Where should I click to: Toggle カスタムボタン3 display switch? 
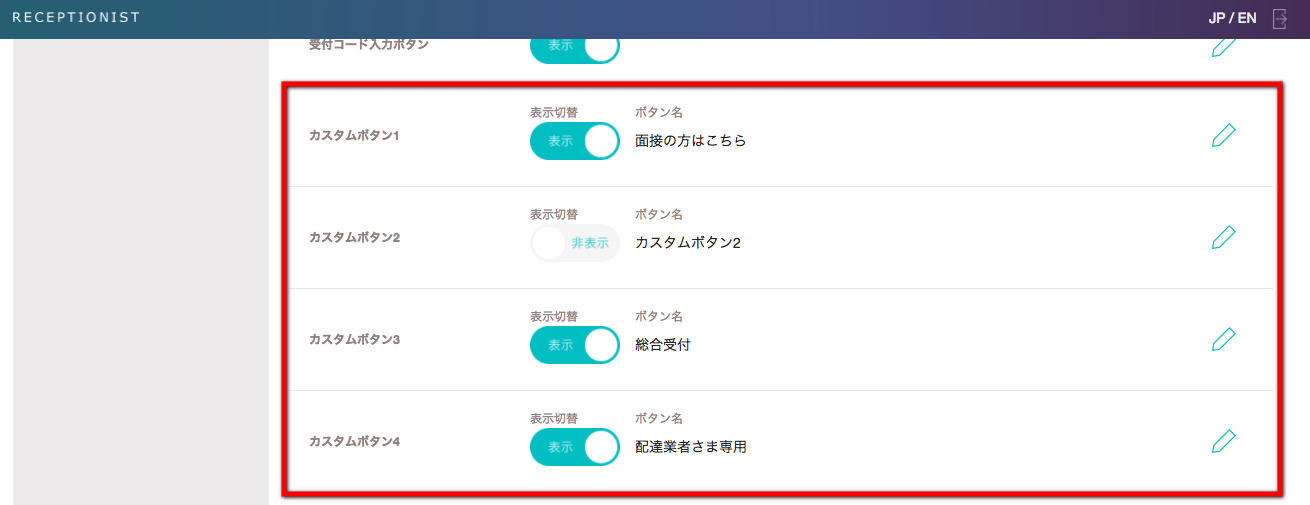(x=575, y=345)
